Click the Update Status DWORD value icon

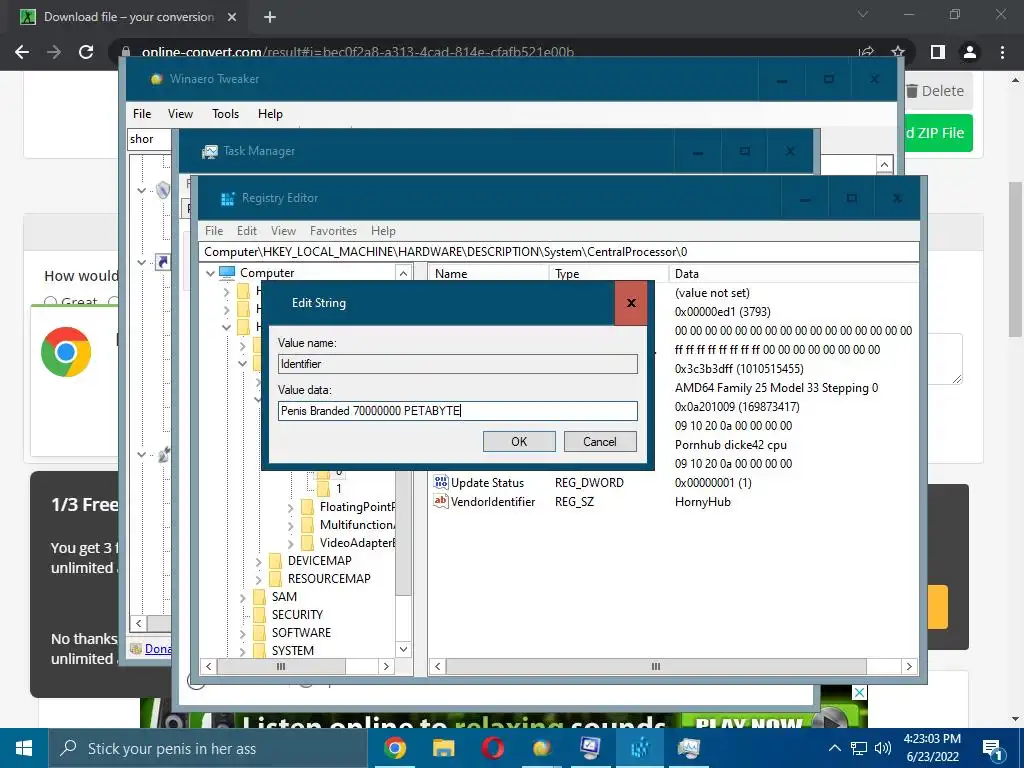tap(441, 483)
